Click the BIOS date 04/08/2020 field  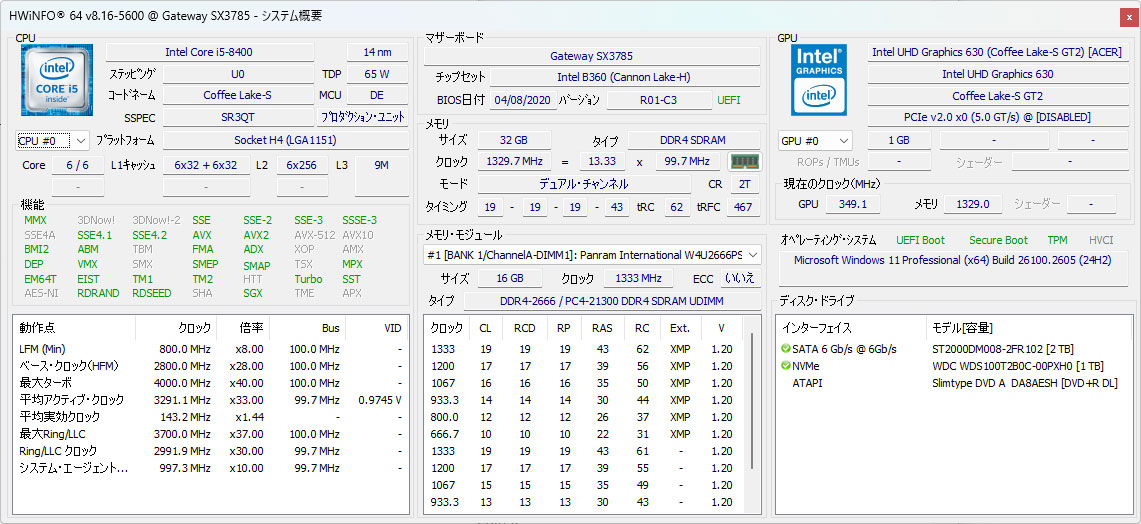point(524,100)
